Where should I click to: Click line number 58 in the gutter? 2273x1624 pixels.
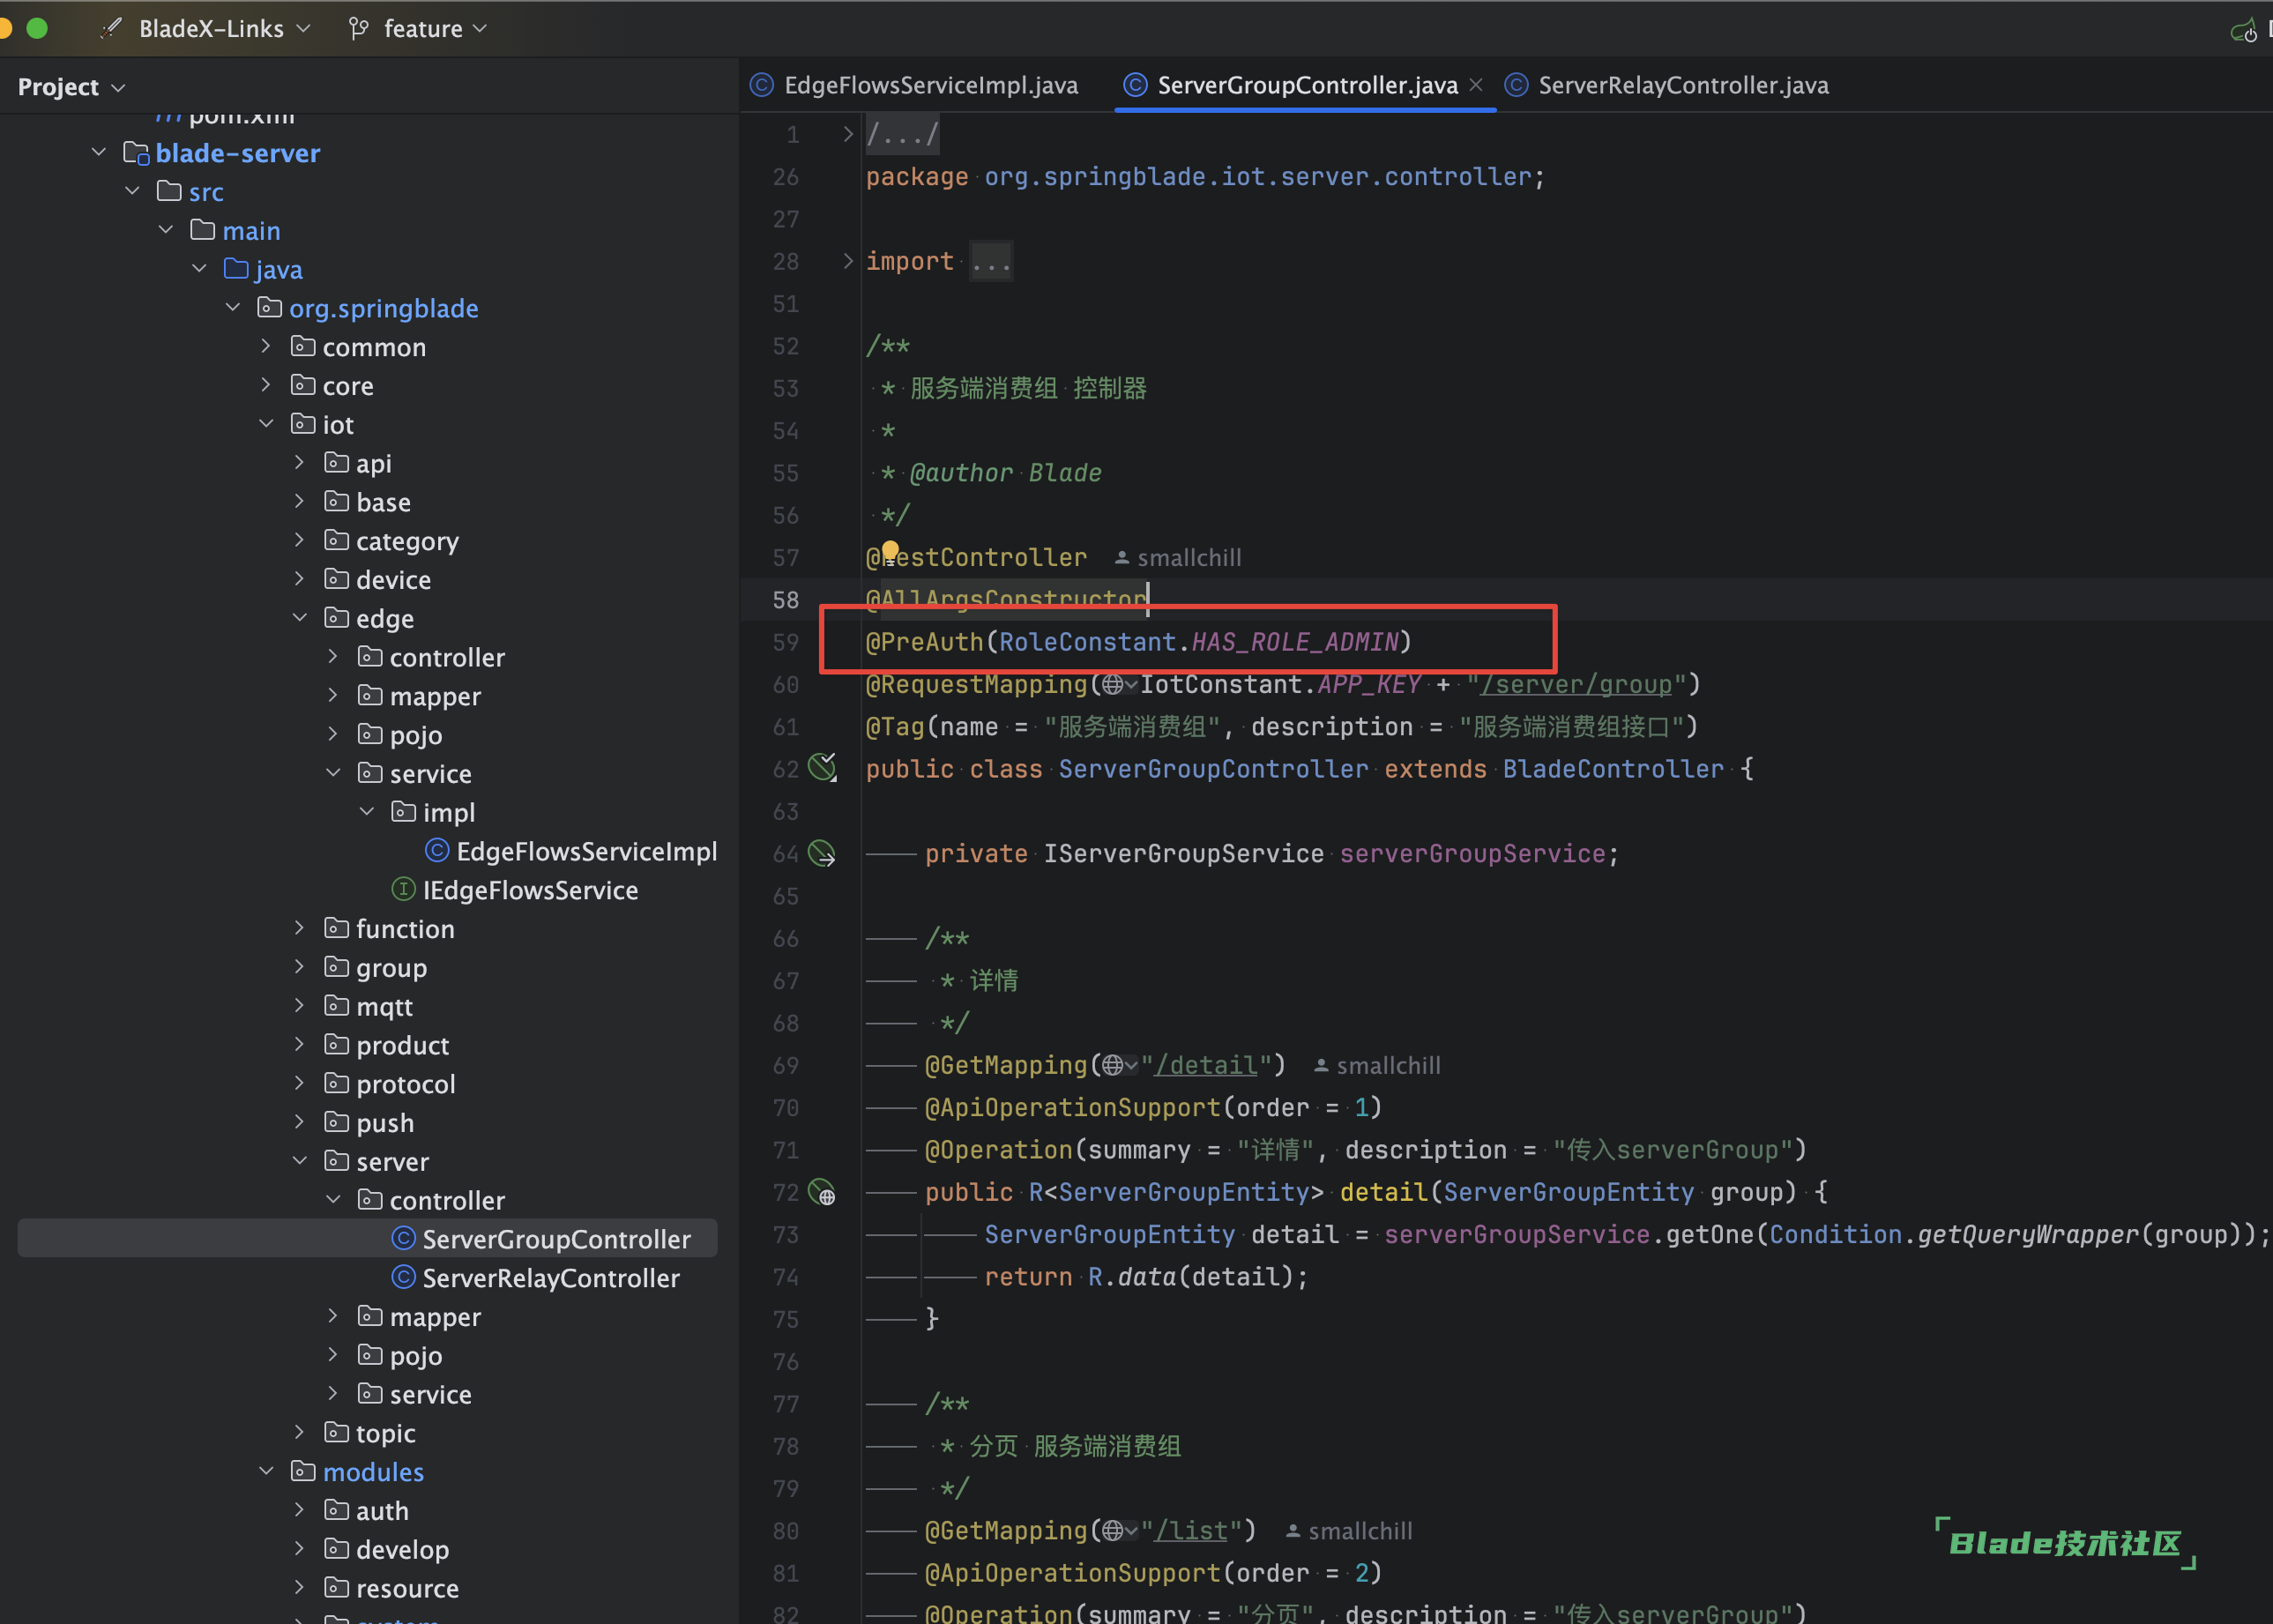(786, 600)
